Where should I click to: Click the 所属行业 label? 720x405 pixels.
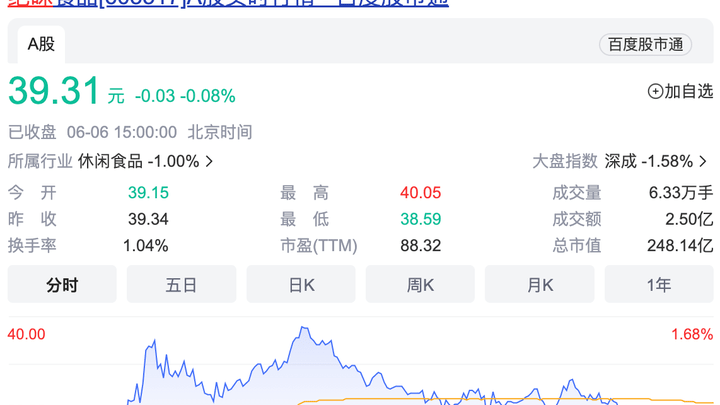click(x=40, y=162)
